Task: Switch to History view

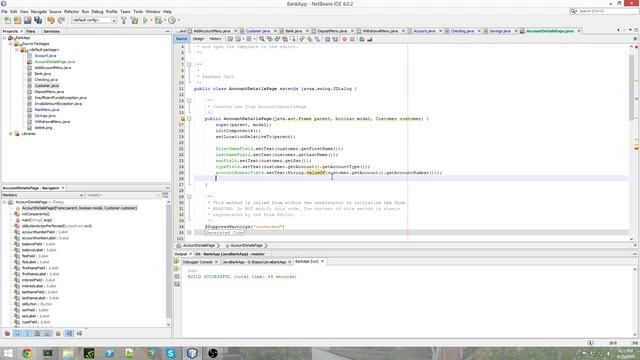Action: [x=215, y=39]
